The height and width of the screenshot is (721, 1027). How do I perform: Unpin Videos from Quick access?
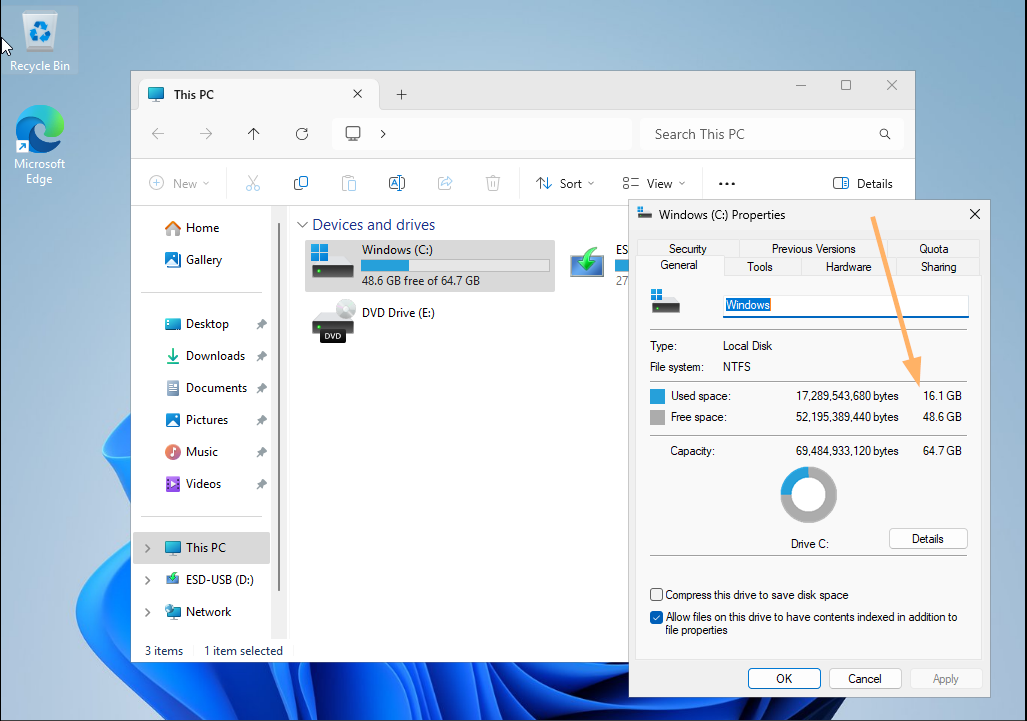261,484
